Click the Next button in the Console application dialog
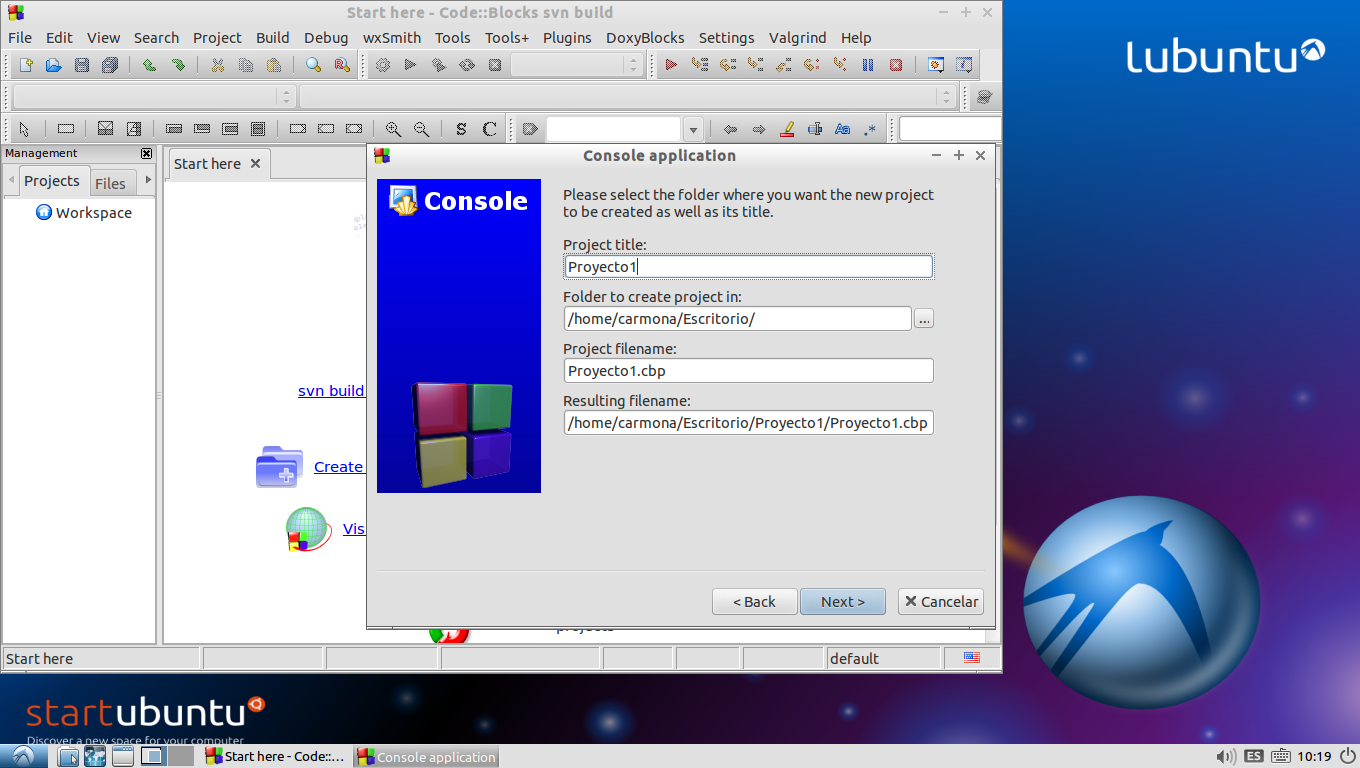This screenshot has height=768, width=1360. [x=842, y=601]
